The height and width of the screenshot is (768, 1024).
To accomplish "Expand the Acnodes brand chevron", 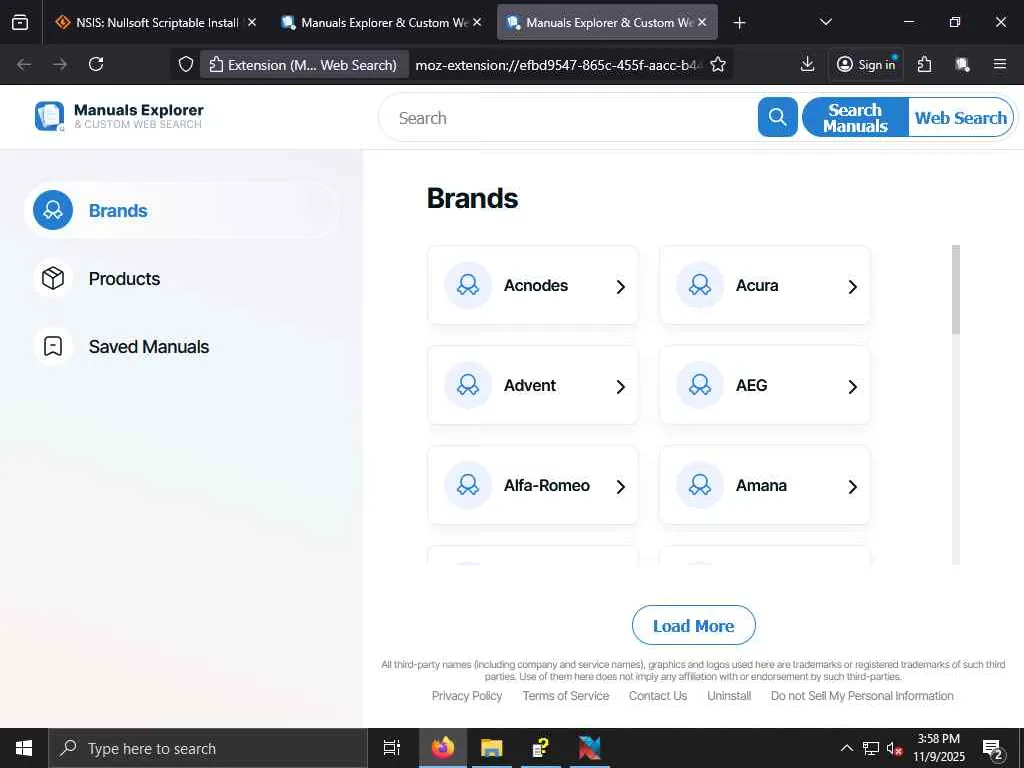I will click(620, 287).
